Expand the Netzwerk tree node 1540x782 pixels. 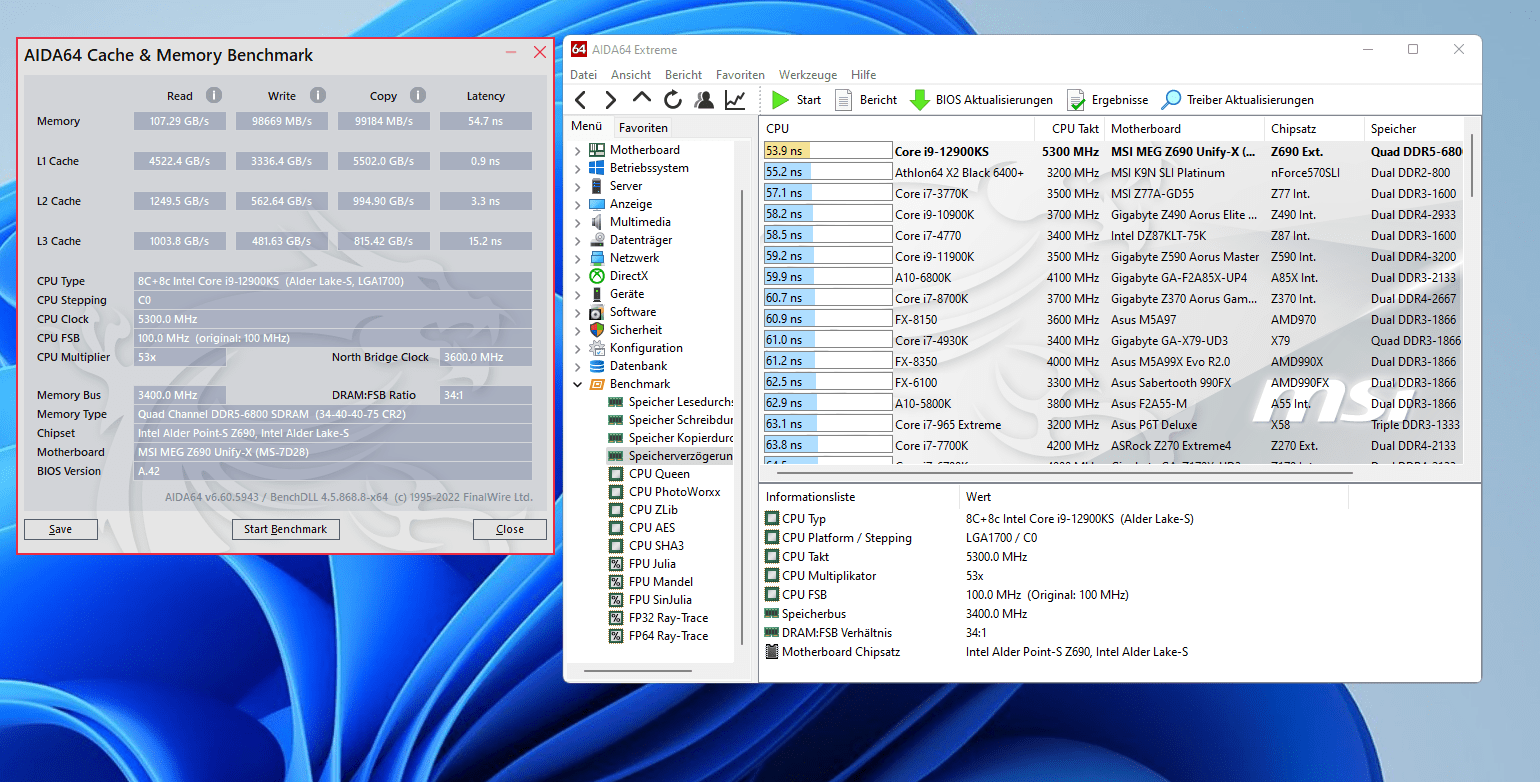coord(577,258)
